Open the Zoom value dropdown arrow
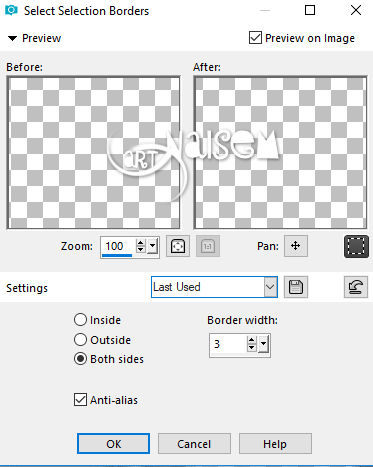The image size is (373, 467). [x=152, y=247]
